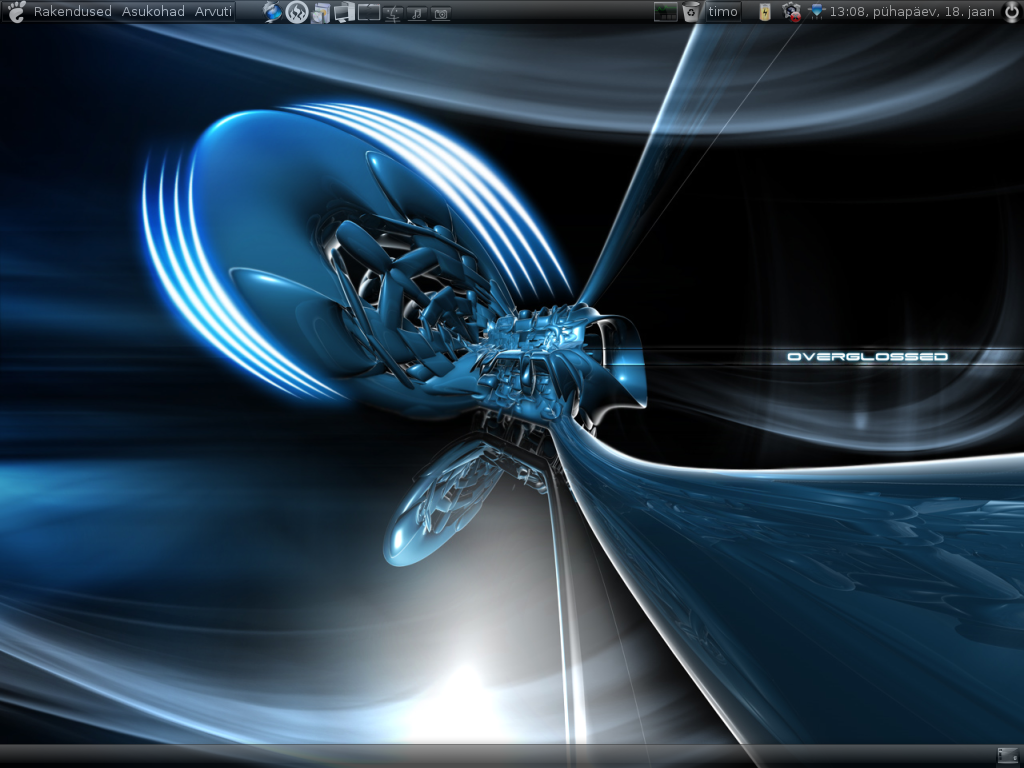Open the twin-window file manager launcher
1024x768 pixels.
369,12
